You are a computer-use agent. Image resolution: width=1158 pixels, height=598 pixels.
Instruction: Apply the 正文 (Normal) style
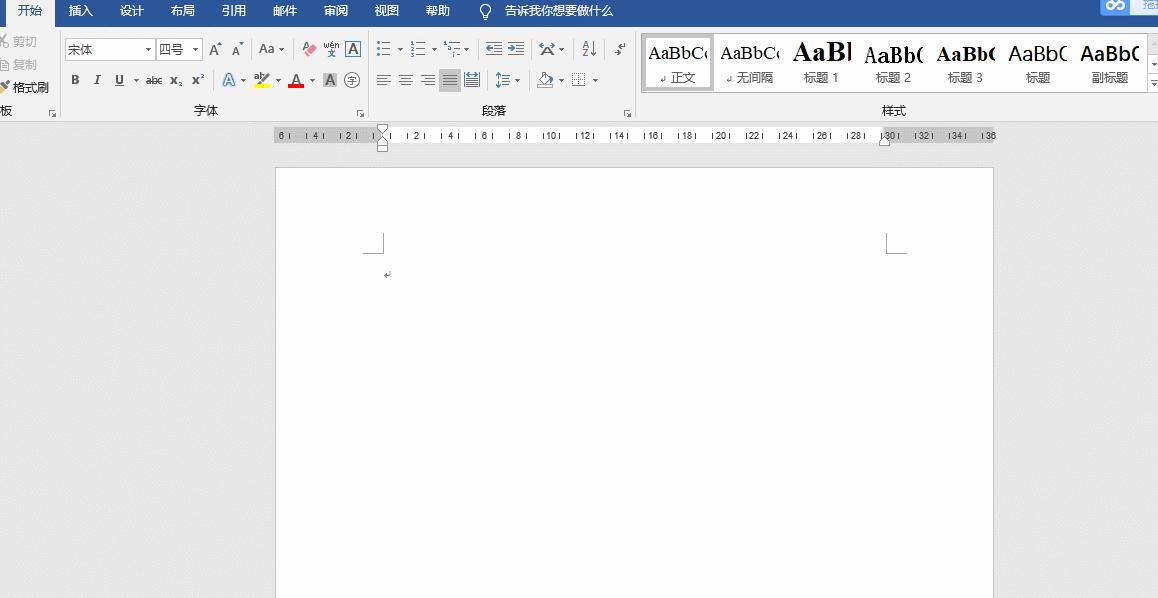pyautogui.click(x=678, y=63)
